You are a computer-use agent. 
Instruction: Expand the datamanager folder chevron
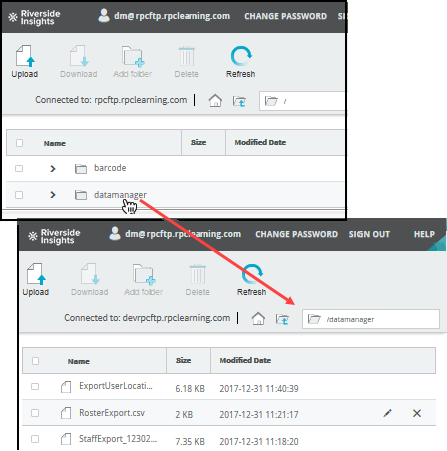pos(53,195)
